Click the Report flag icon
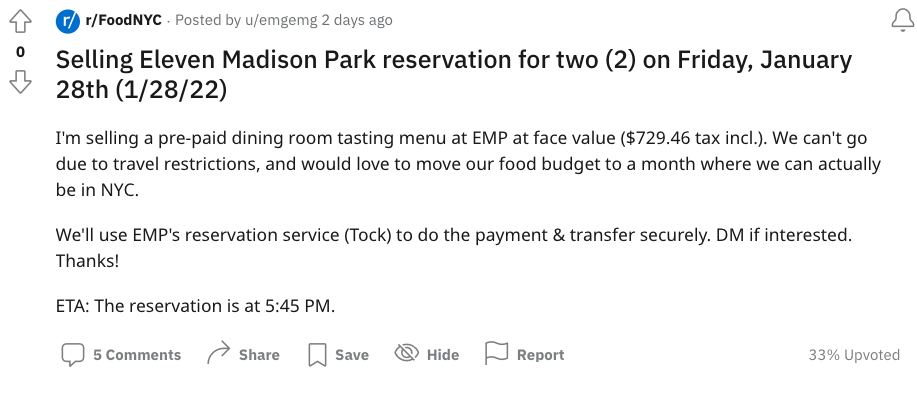This screenshot has height=395, width=917. coord(497,353)
